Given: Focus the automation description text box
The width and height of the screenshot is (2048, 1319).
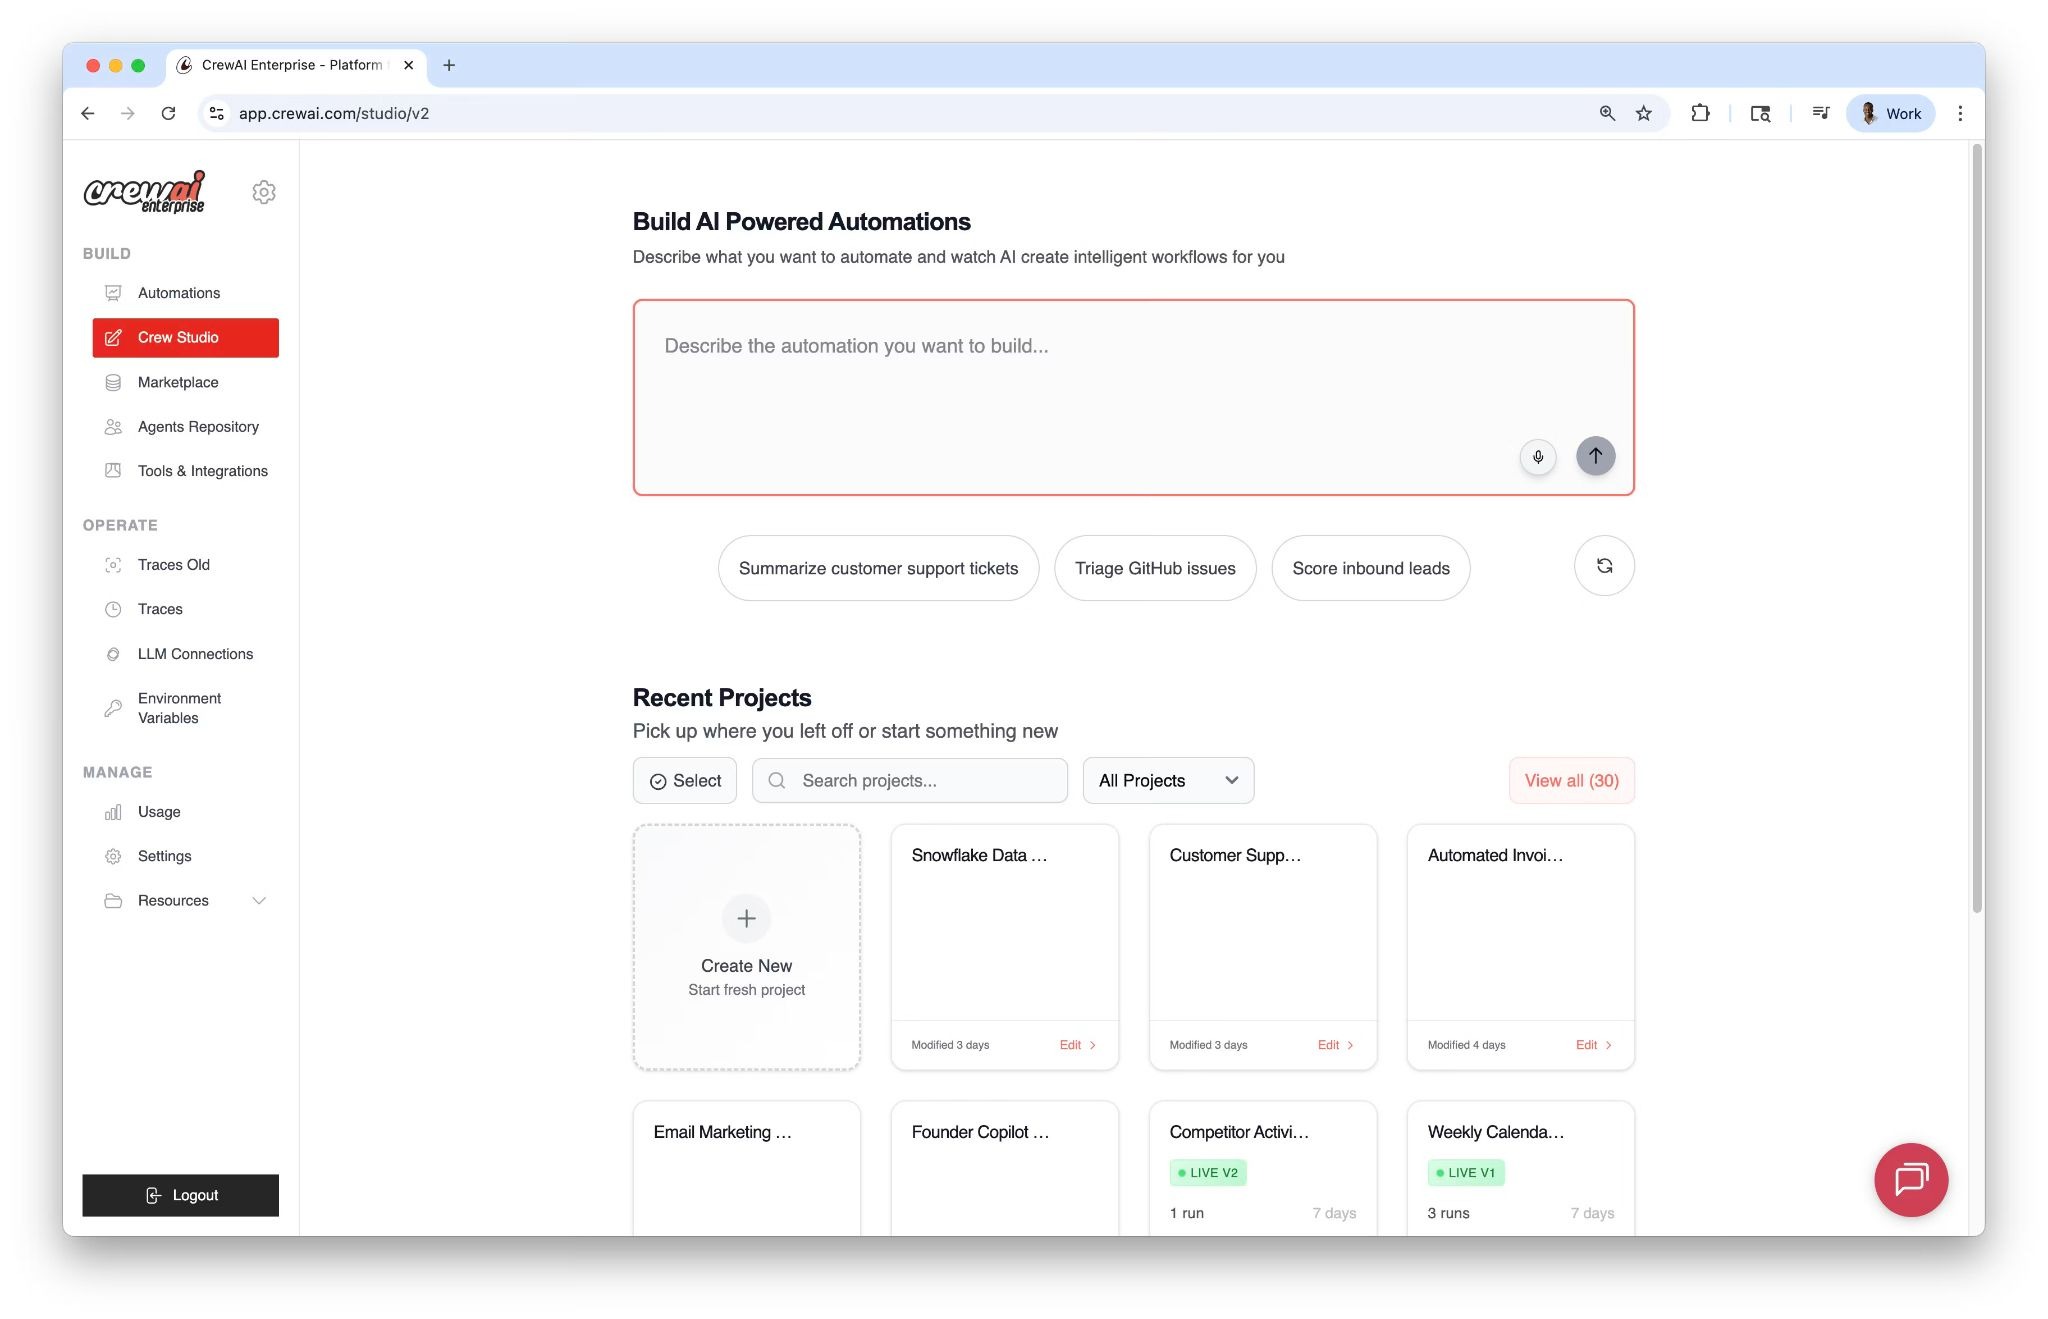Looking at the screenshot, I should point(1133,397).
